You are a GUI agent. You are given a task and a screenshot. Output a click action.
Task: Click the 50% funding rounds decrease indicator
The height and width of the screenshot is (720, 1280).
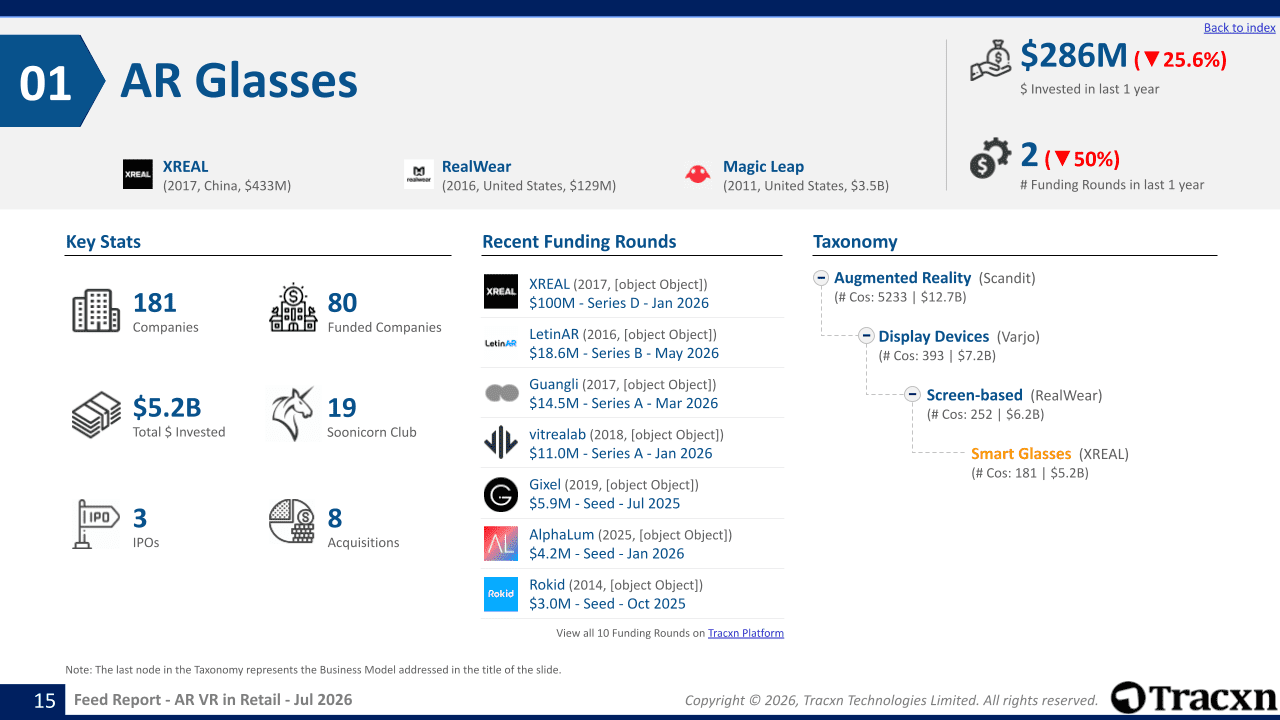(1082, 159)
